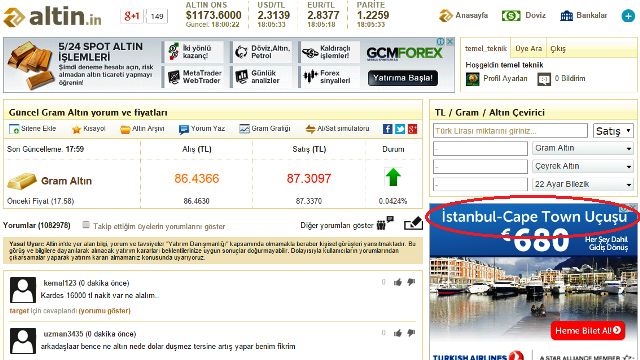Viewport: 640px width, 360px height.
Task: Click the Google Plus share icon
Action: pyautogui.click(x=413, y=129)
